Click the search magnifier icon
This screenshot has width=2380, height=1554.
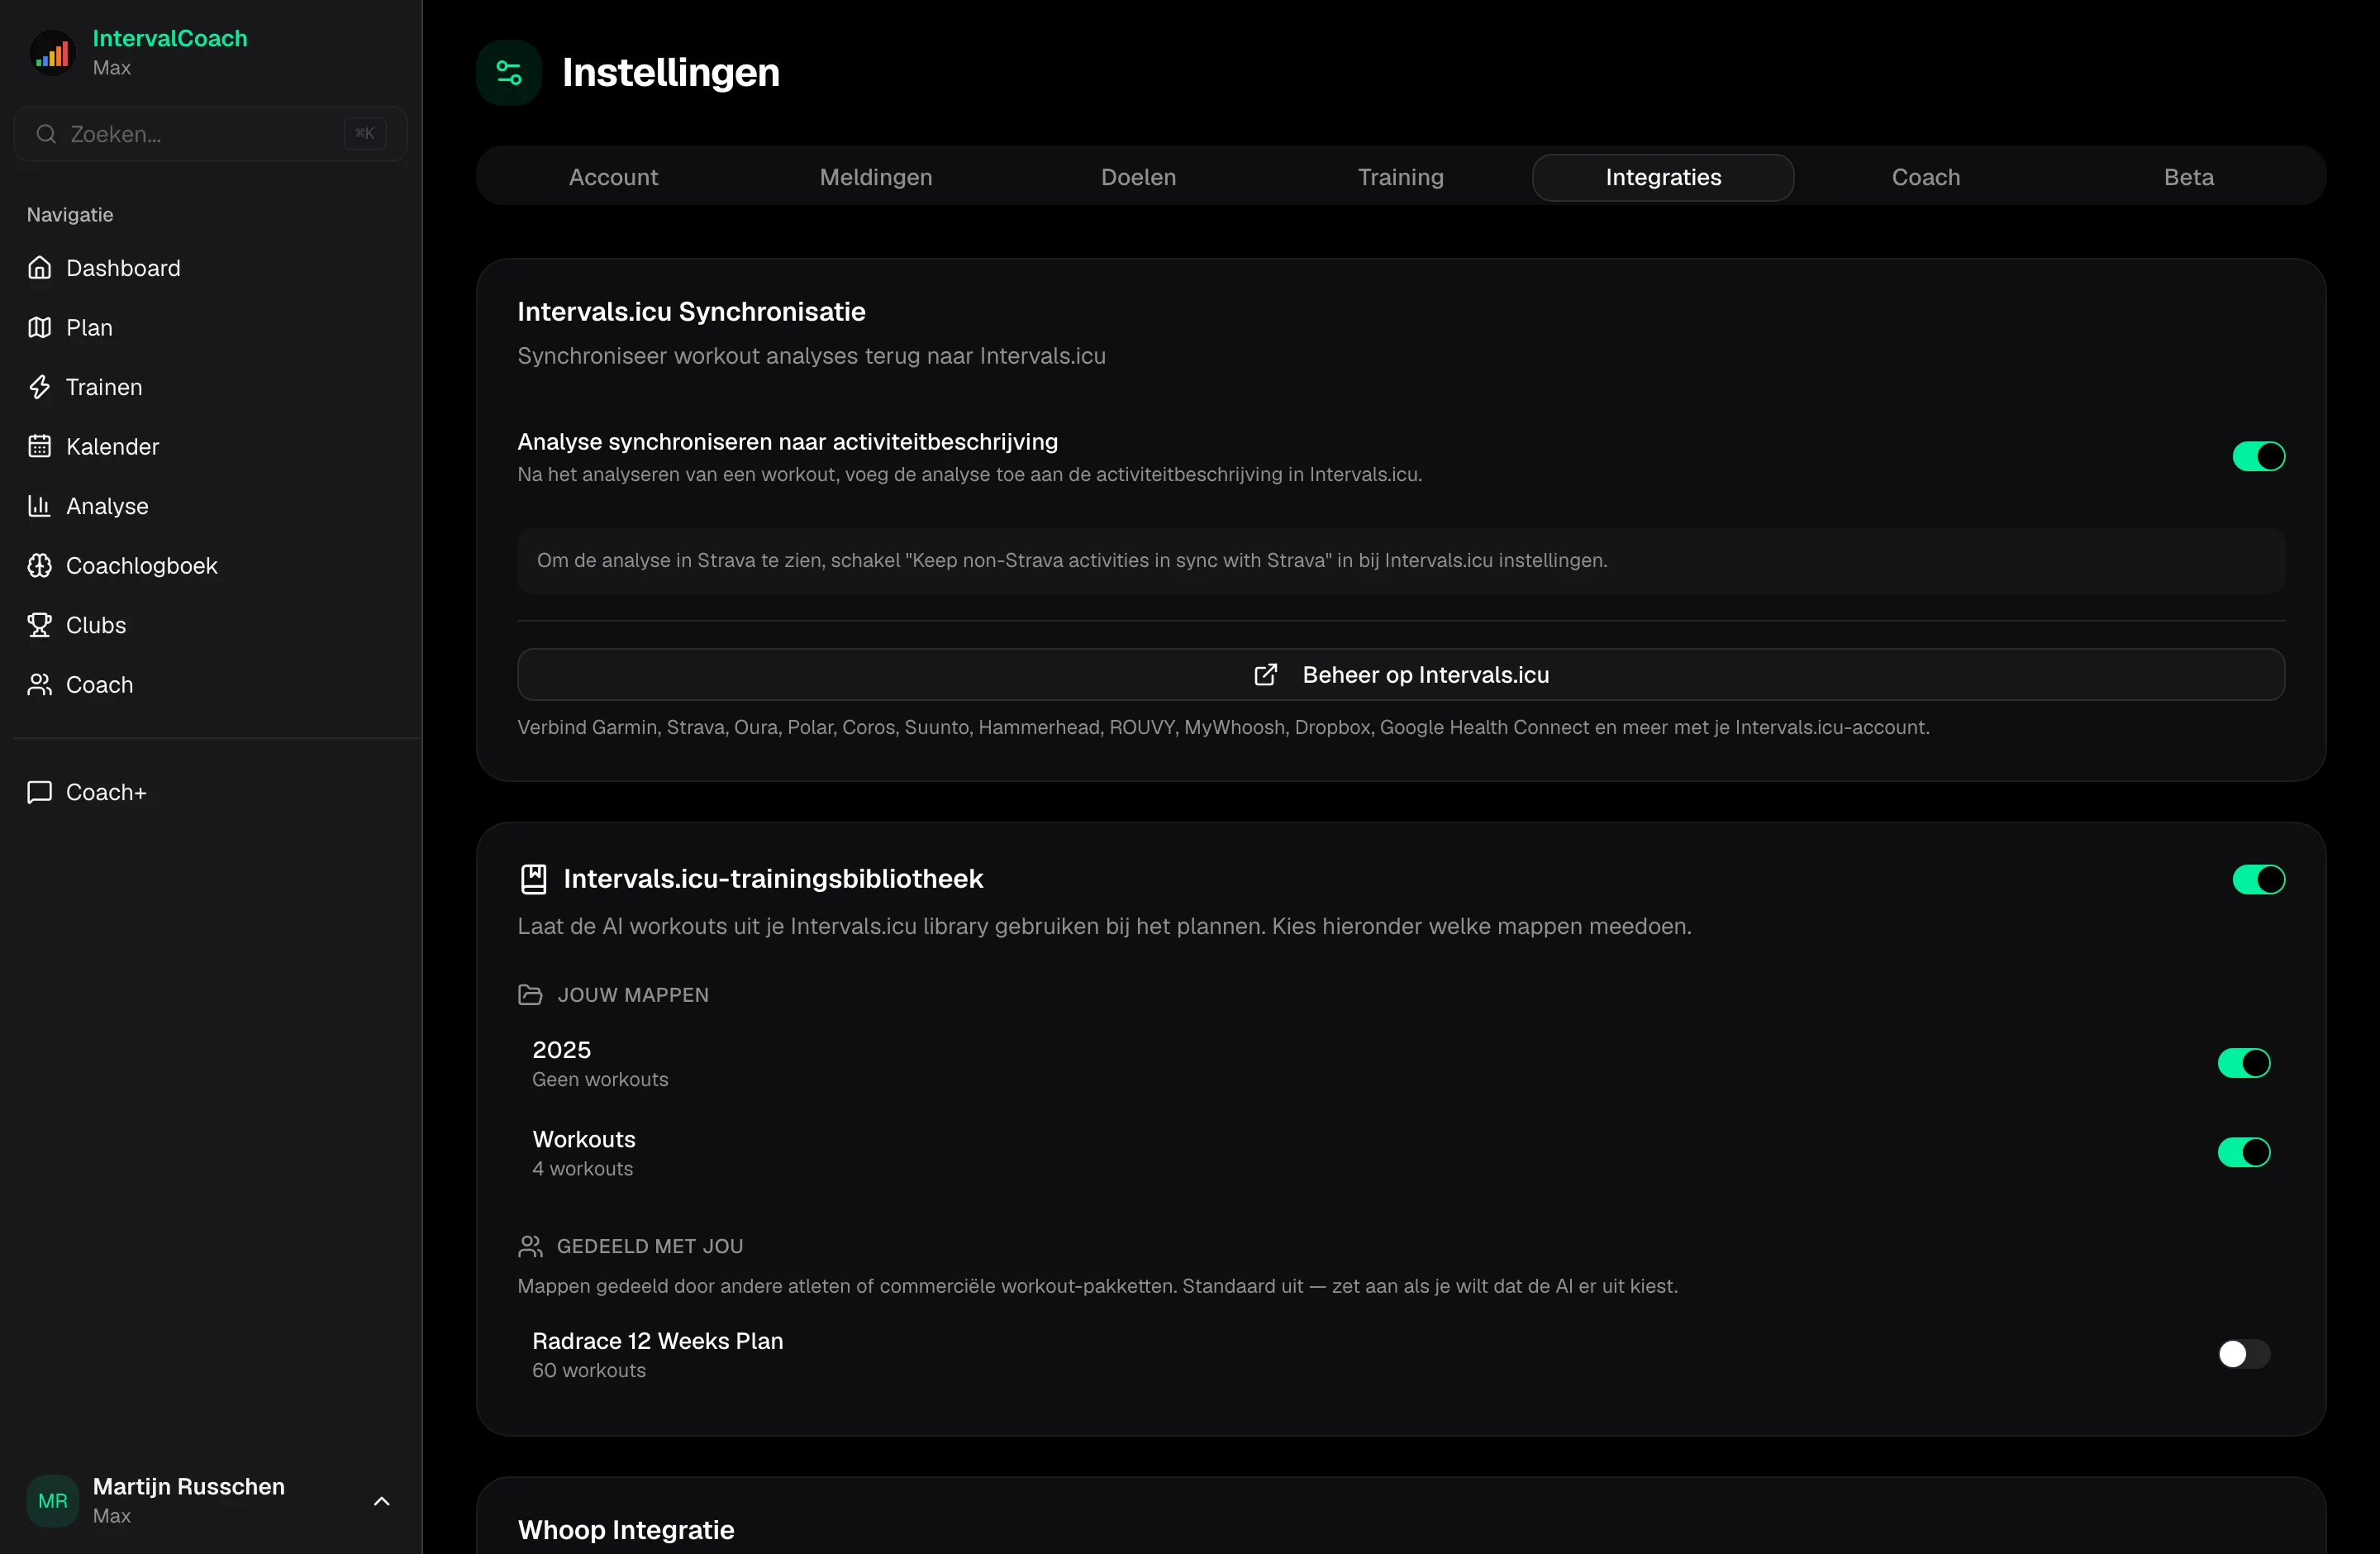pos(46,134)
